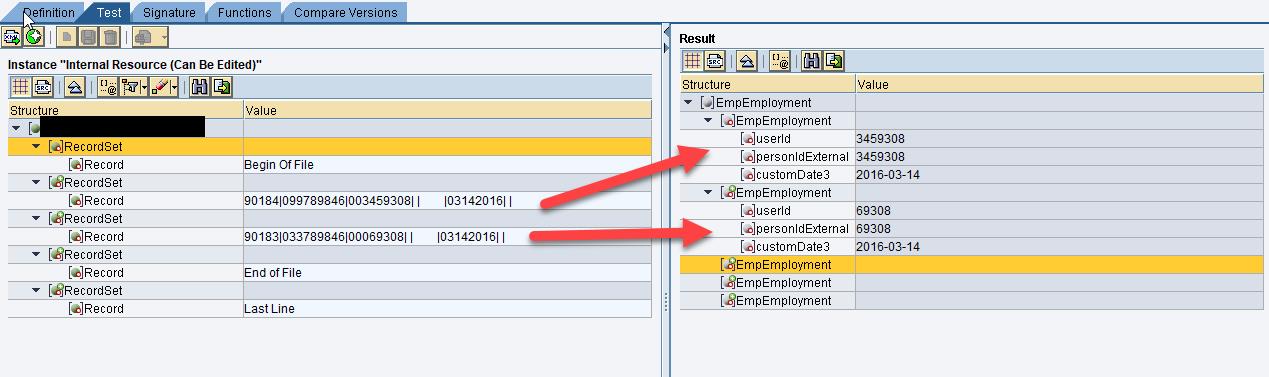
Task: Select Record row with Last Line
Action: point(329,308)
